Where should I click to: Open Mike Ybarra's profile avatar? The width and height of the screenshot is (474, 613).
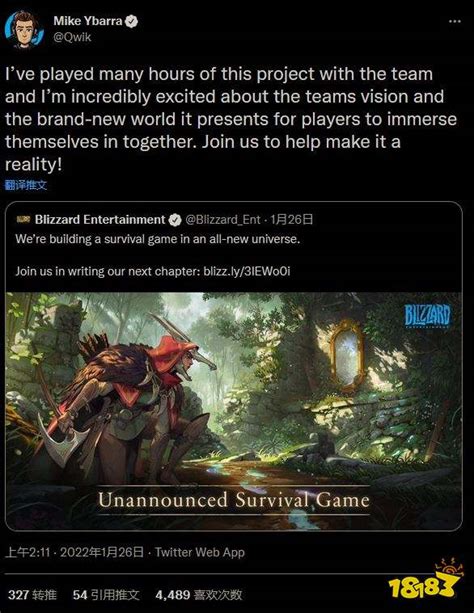coord(24,30)
